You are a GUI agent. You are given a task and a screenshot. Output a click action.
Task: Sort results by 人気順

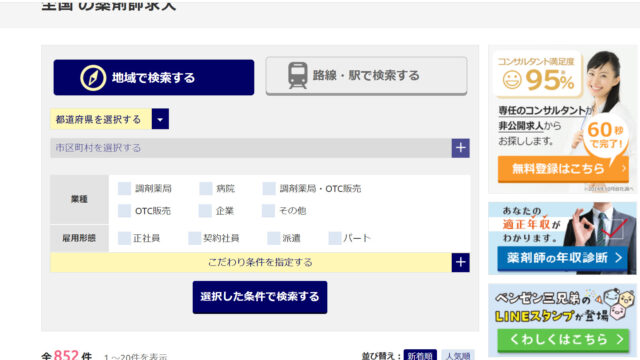pos(458,356)
